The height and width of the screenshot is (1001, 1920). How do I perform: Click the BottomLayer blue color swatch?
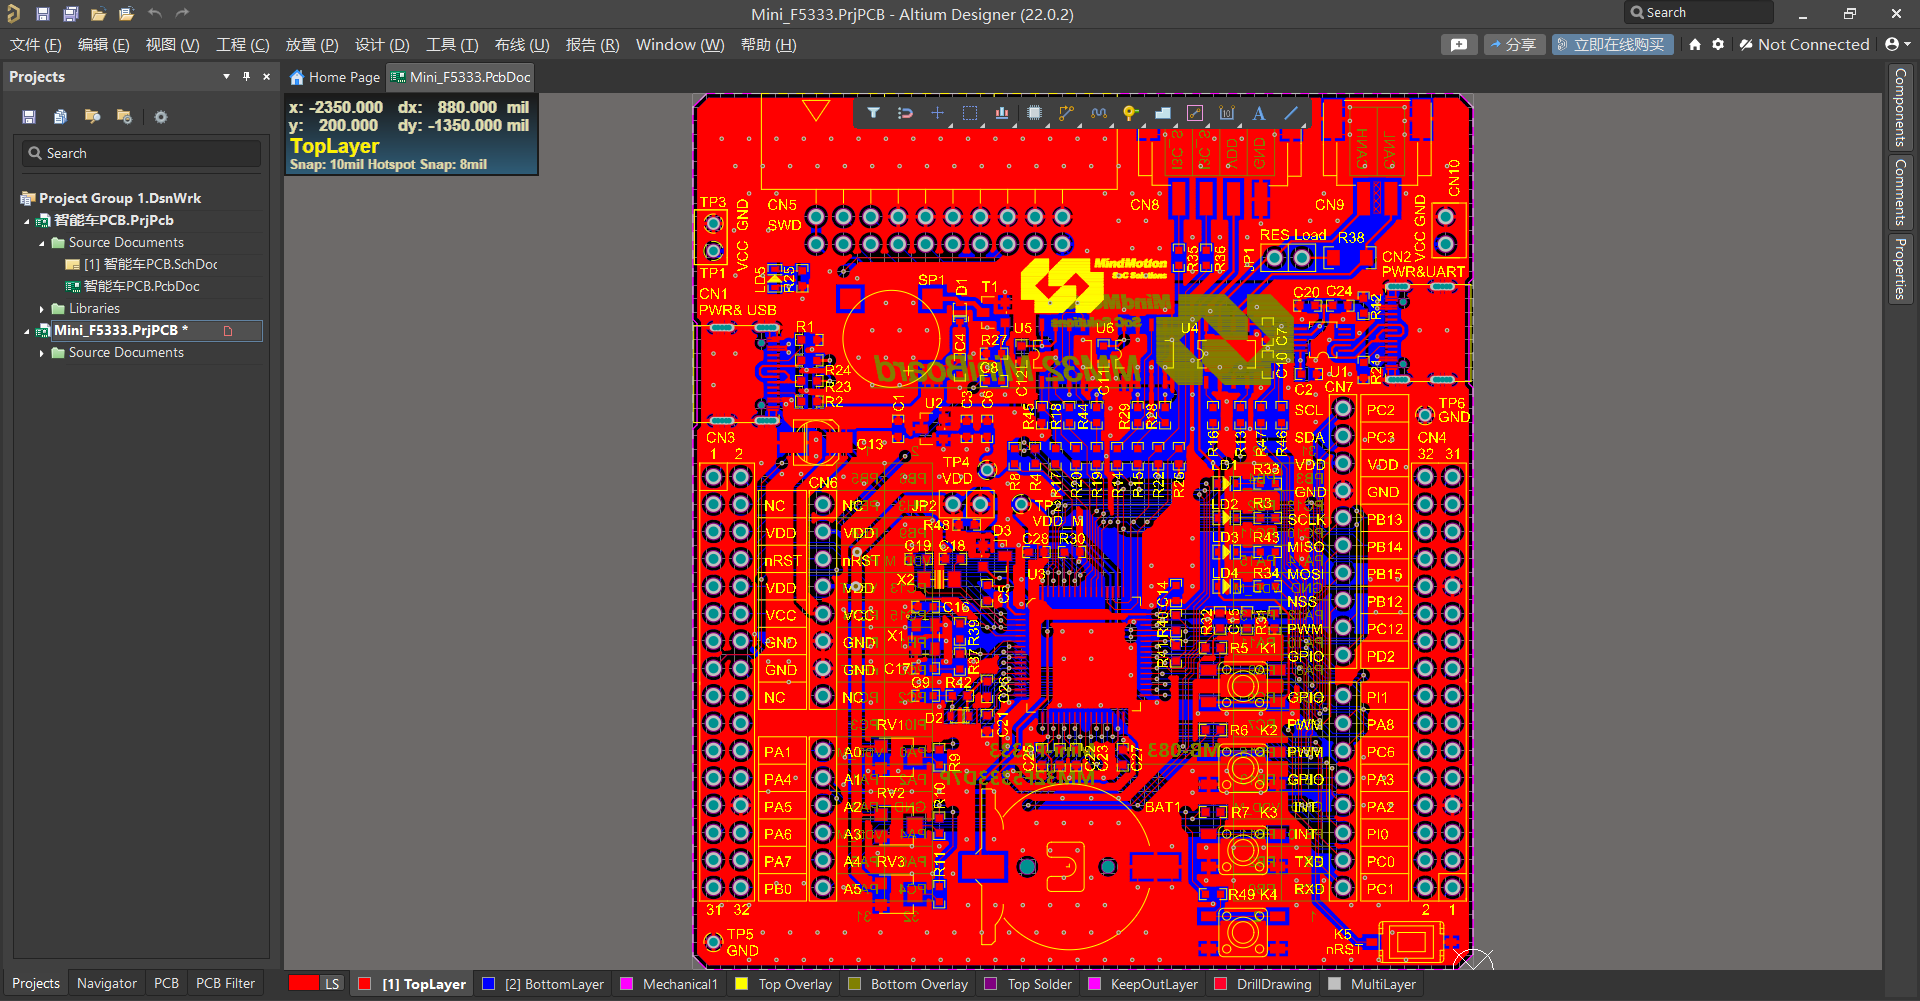(489, 984)
